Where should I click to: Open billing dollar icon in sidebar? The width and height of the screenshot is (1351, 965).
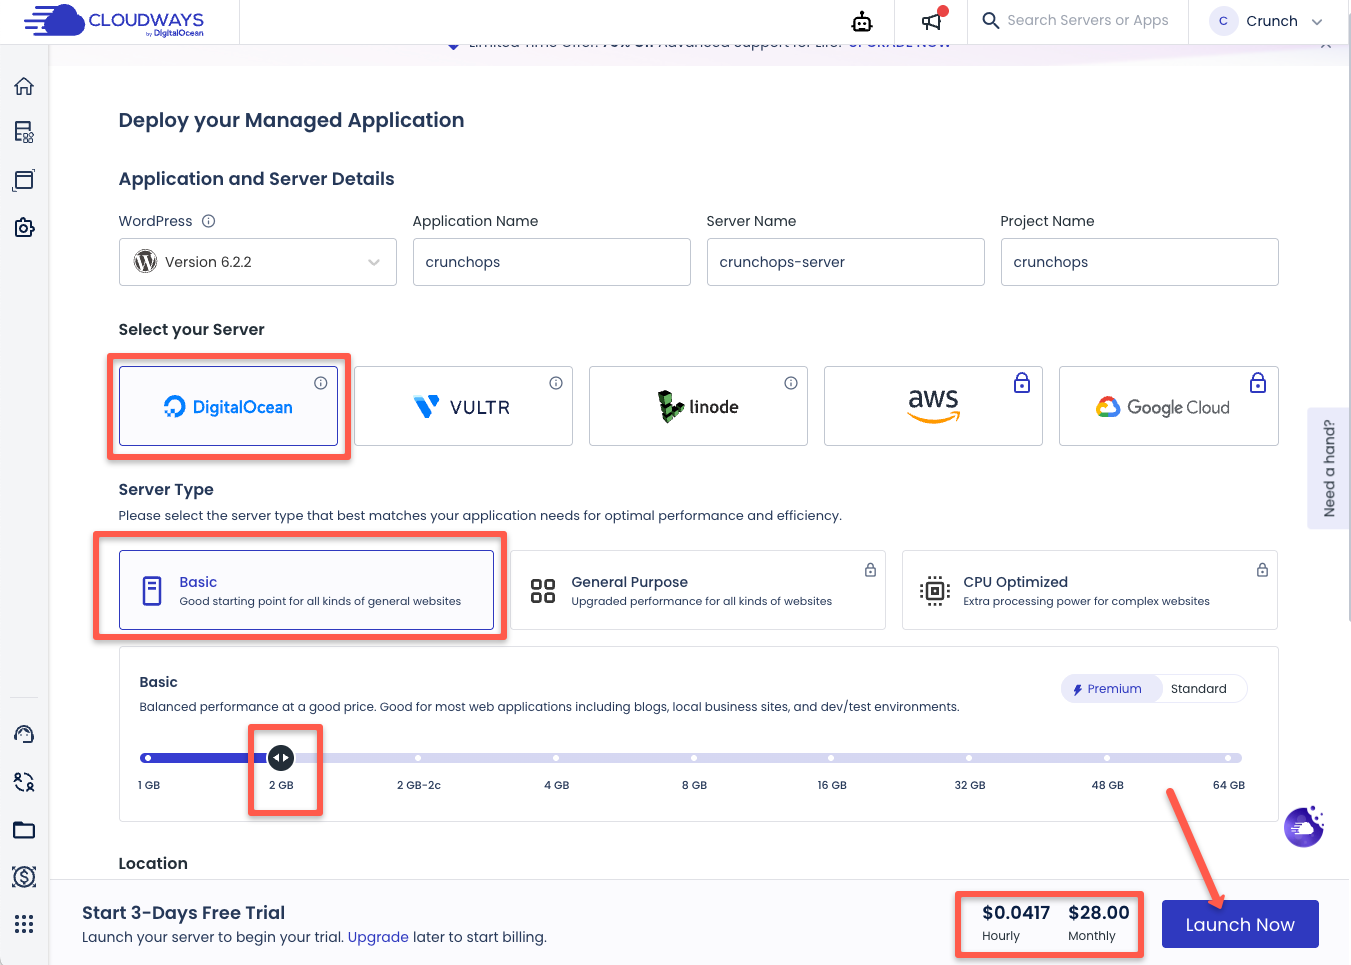(x=24, y=877)
